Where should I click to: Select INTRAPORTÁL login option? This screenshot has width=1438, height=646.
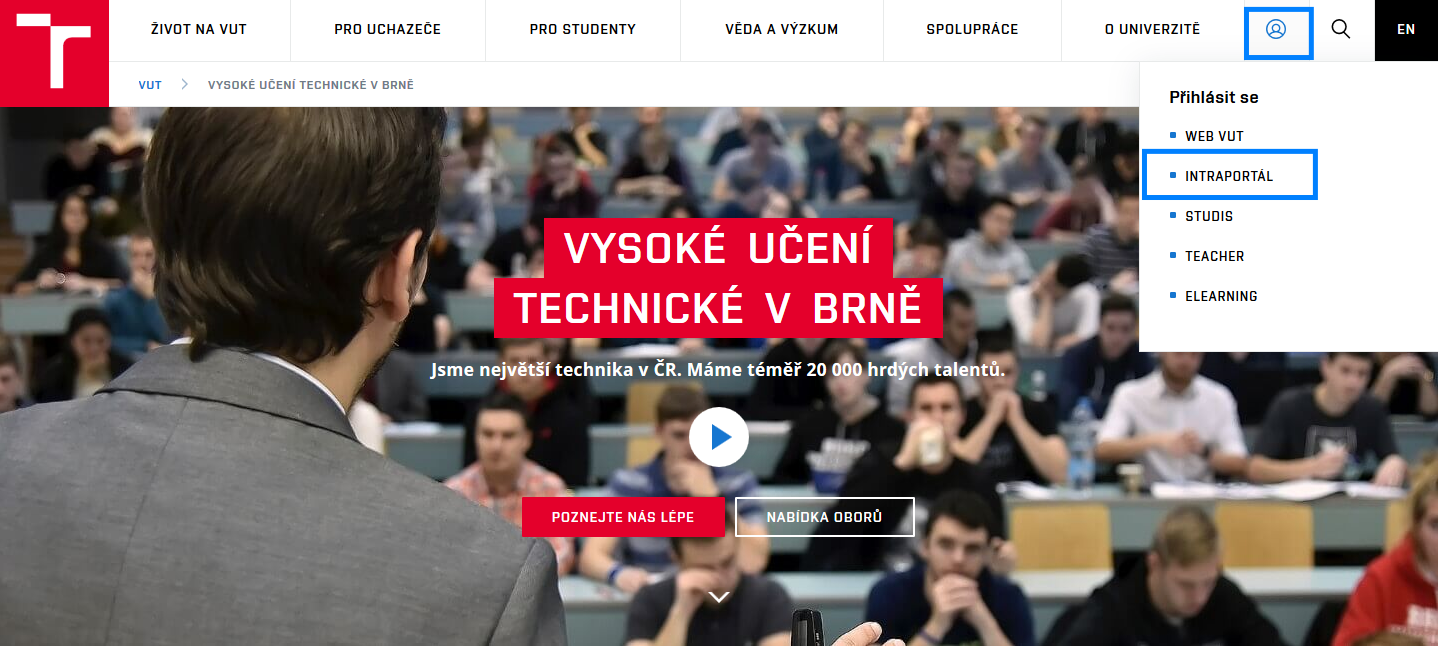click(x=1229, y=176)
